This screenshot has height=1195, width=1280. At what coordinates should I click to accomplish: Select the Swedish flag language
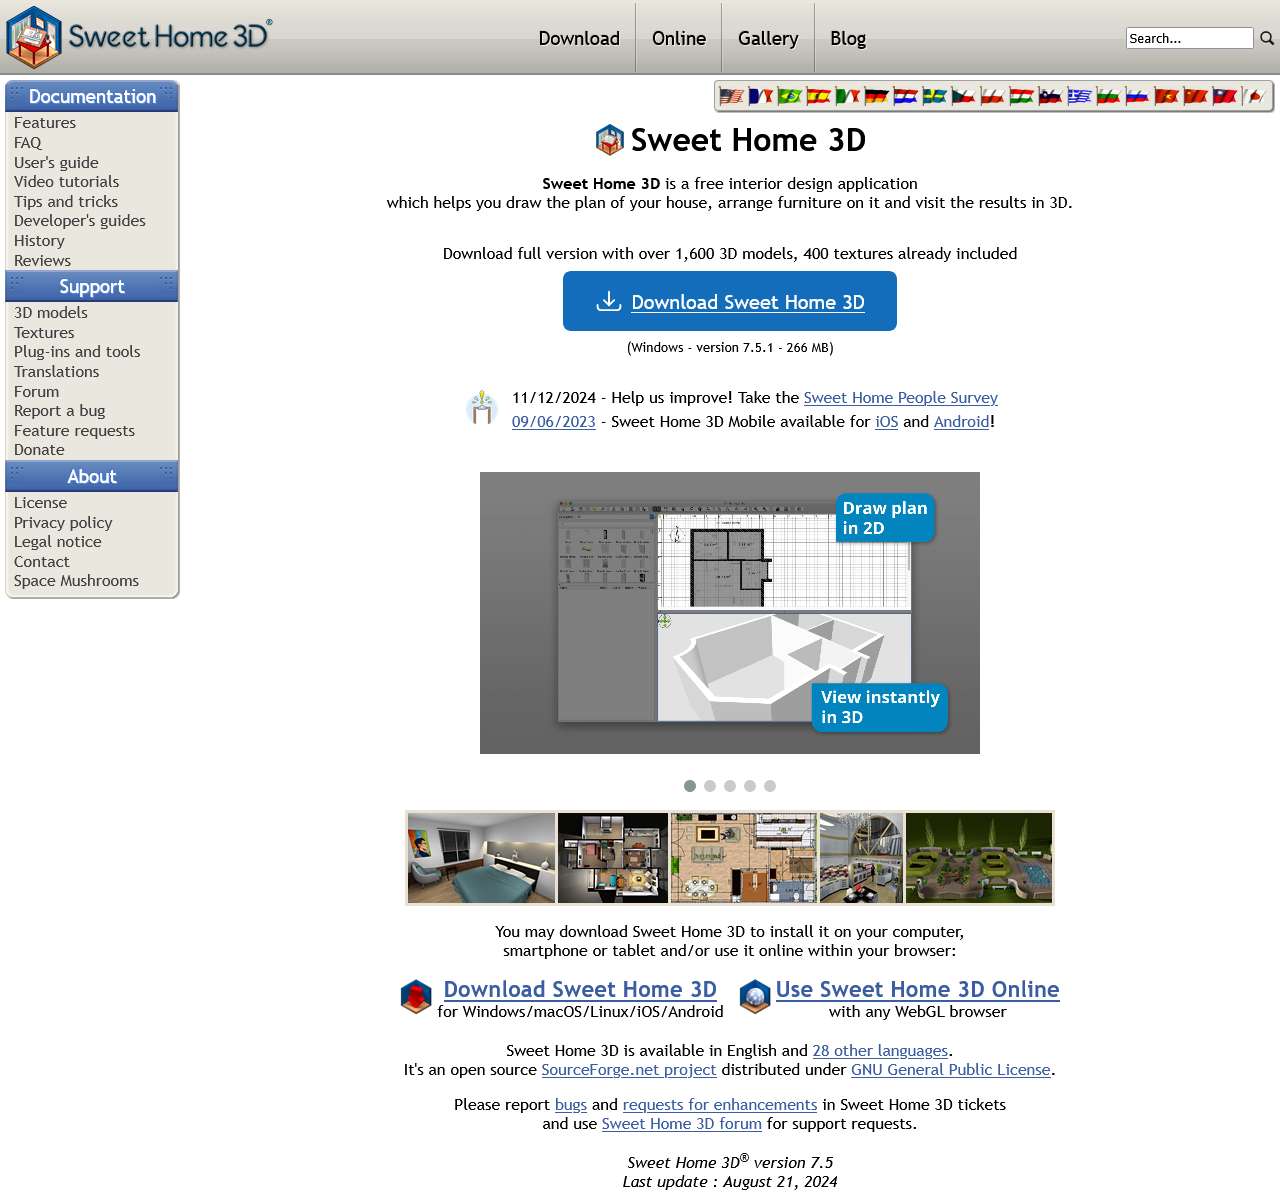935,96
